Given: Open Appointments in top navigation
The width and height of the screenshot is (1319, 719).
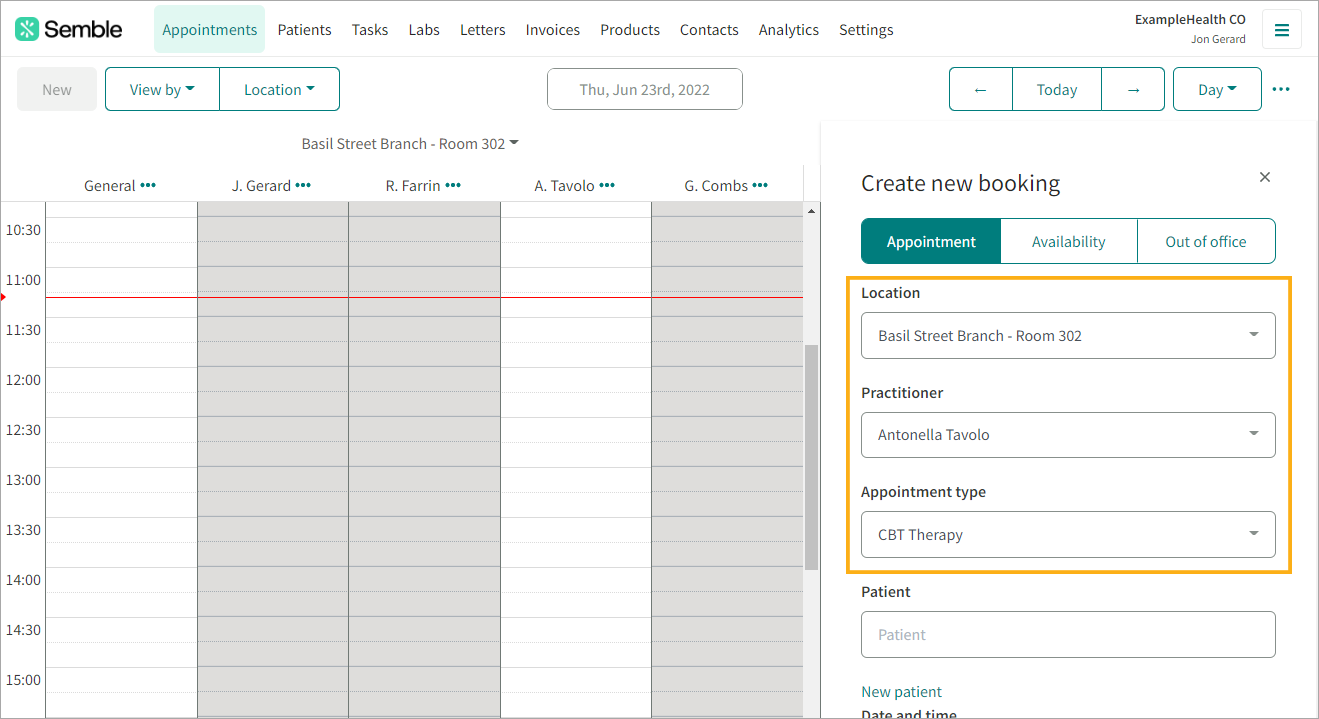Looking at the screenshot, I should [210, 29].
